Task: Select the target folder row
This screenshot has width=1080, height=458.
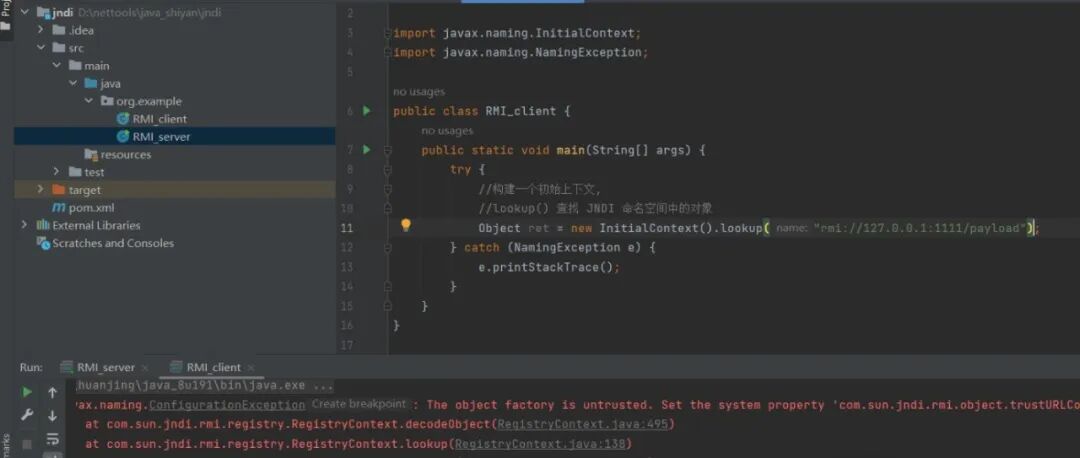Action: [174, 190]
